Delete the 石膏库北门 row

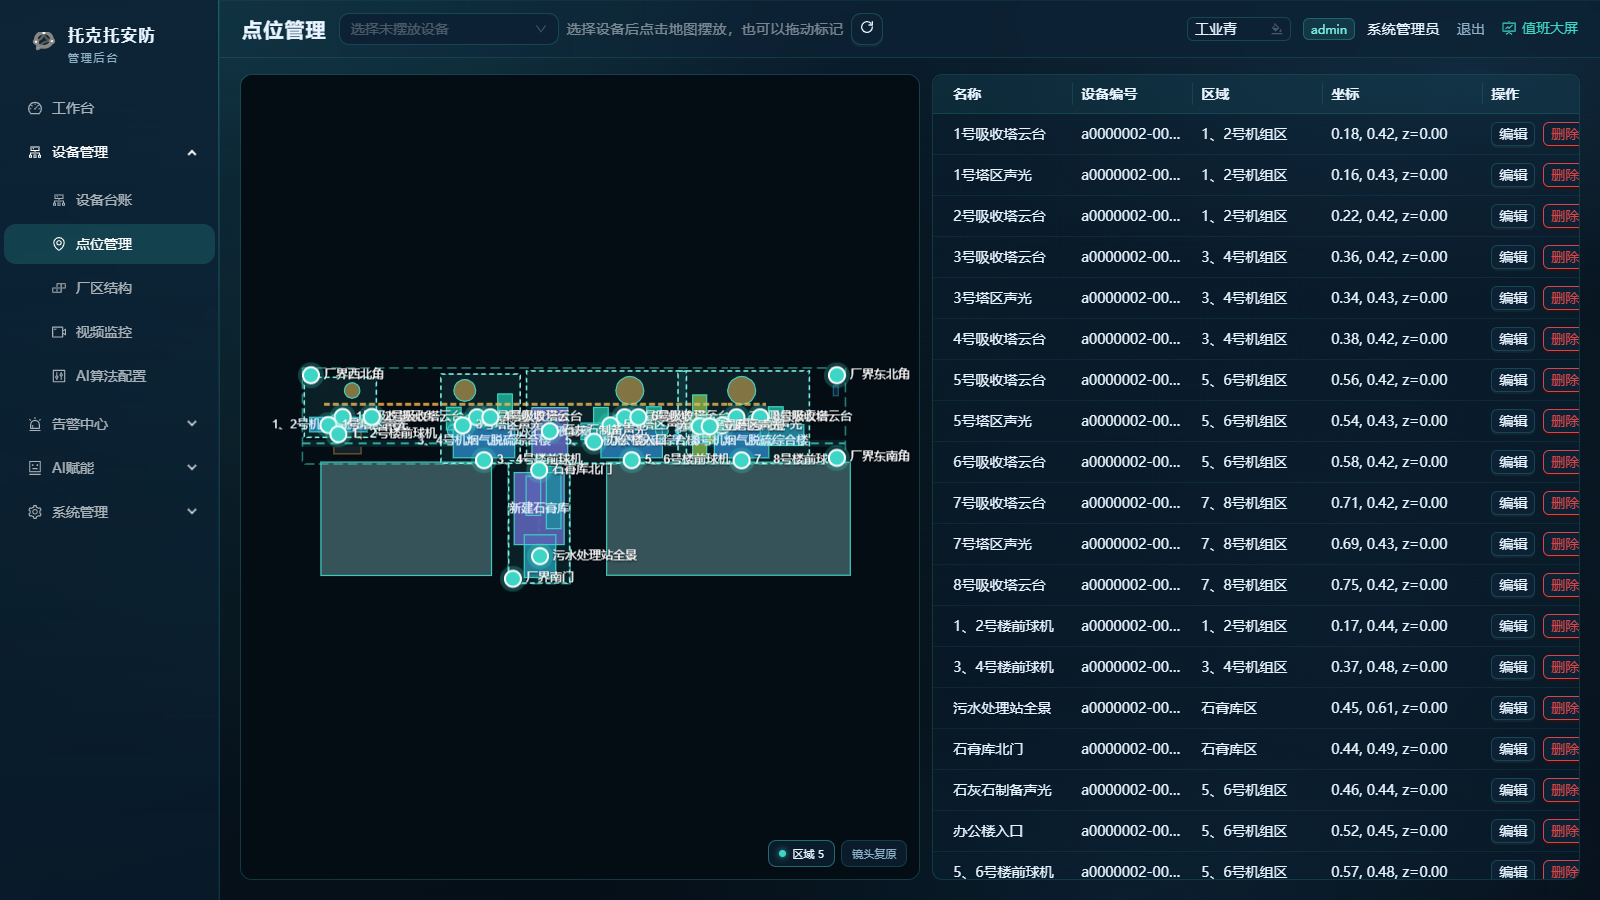tap(1562, 749)
